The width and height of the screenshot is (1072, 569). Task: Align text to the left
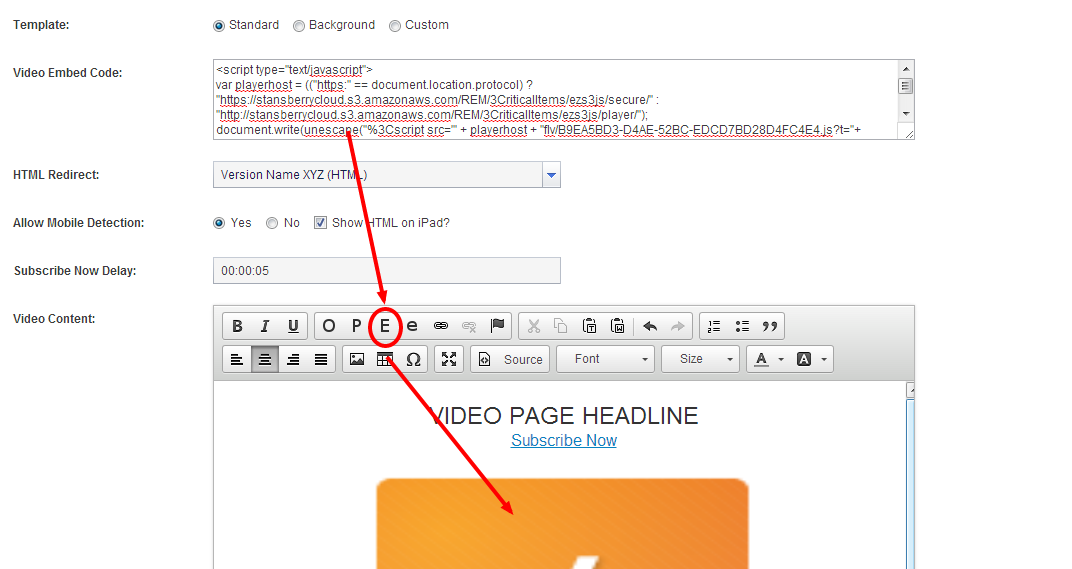[x=237, y=359]
